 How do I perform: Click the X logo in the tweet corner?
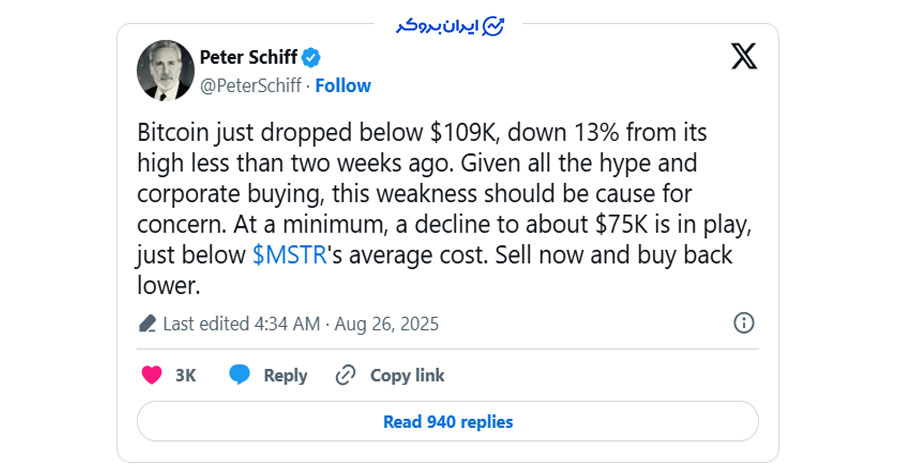(x=744, y=56)
